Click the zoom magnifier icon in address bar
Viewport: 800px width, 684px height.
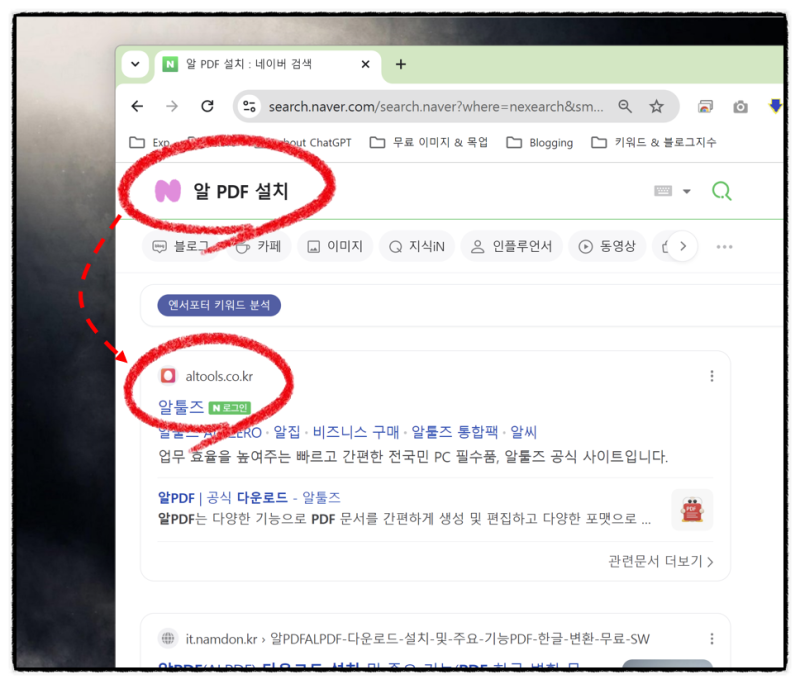[x=625, y=105]
